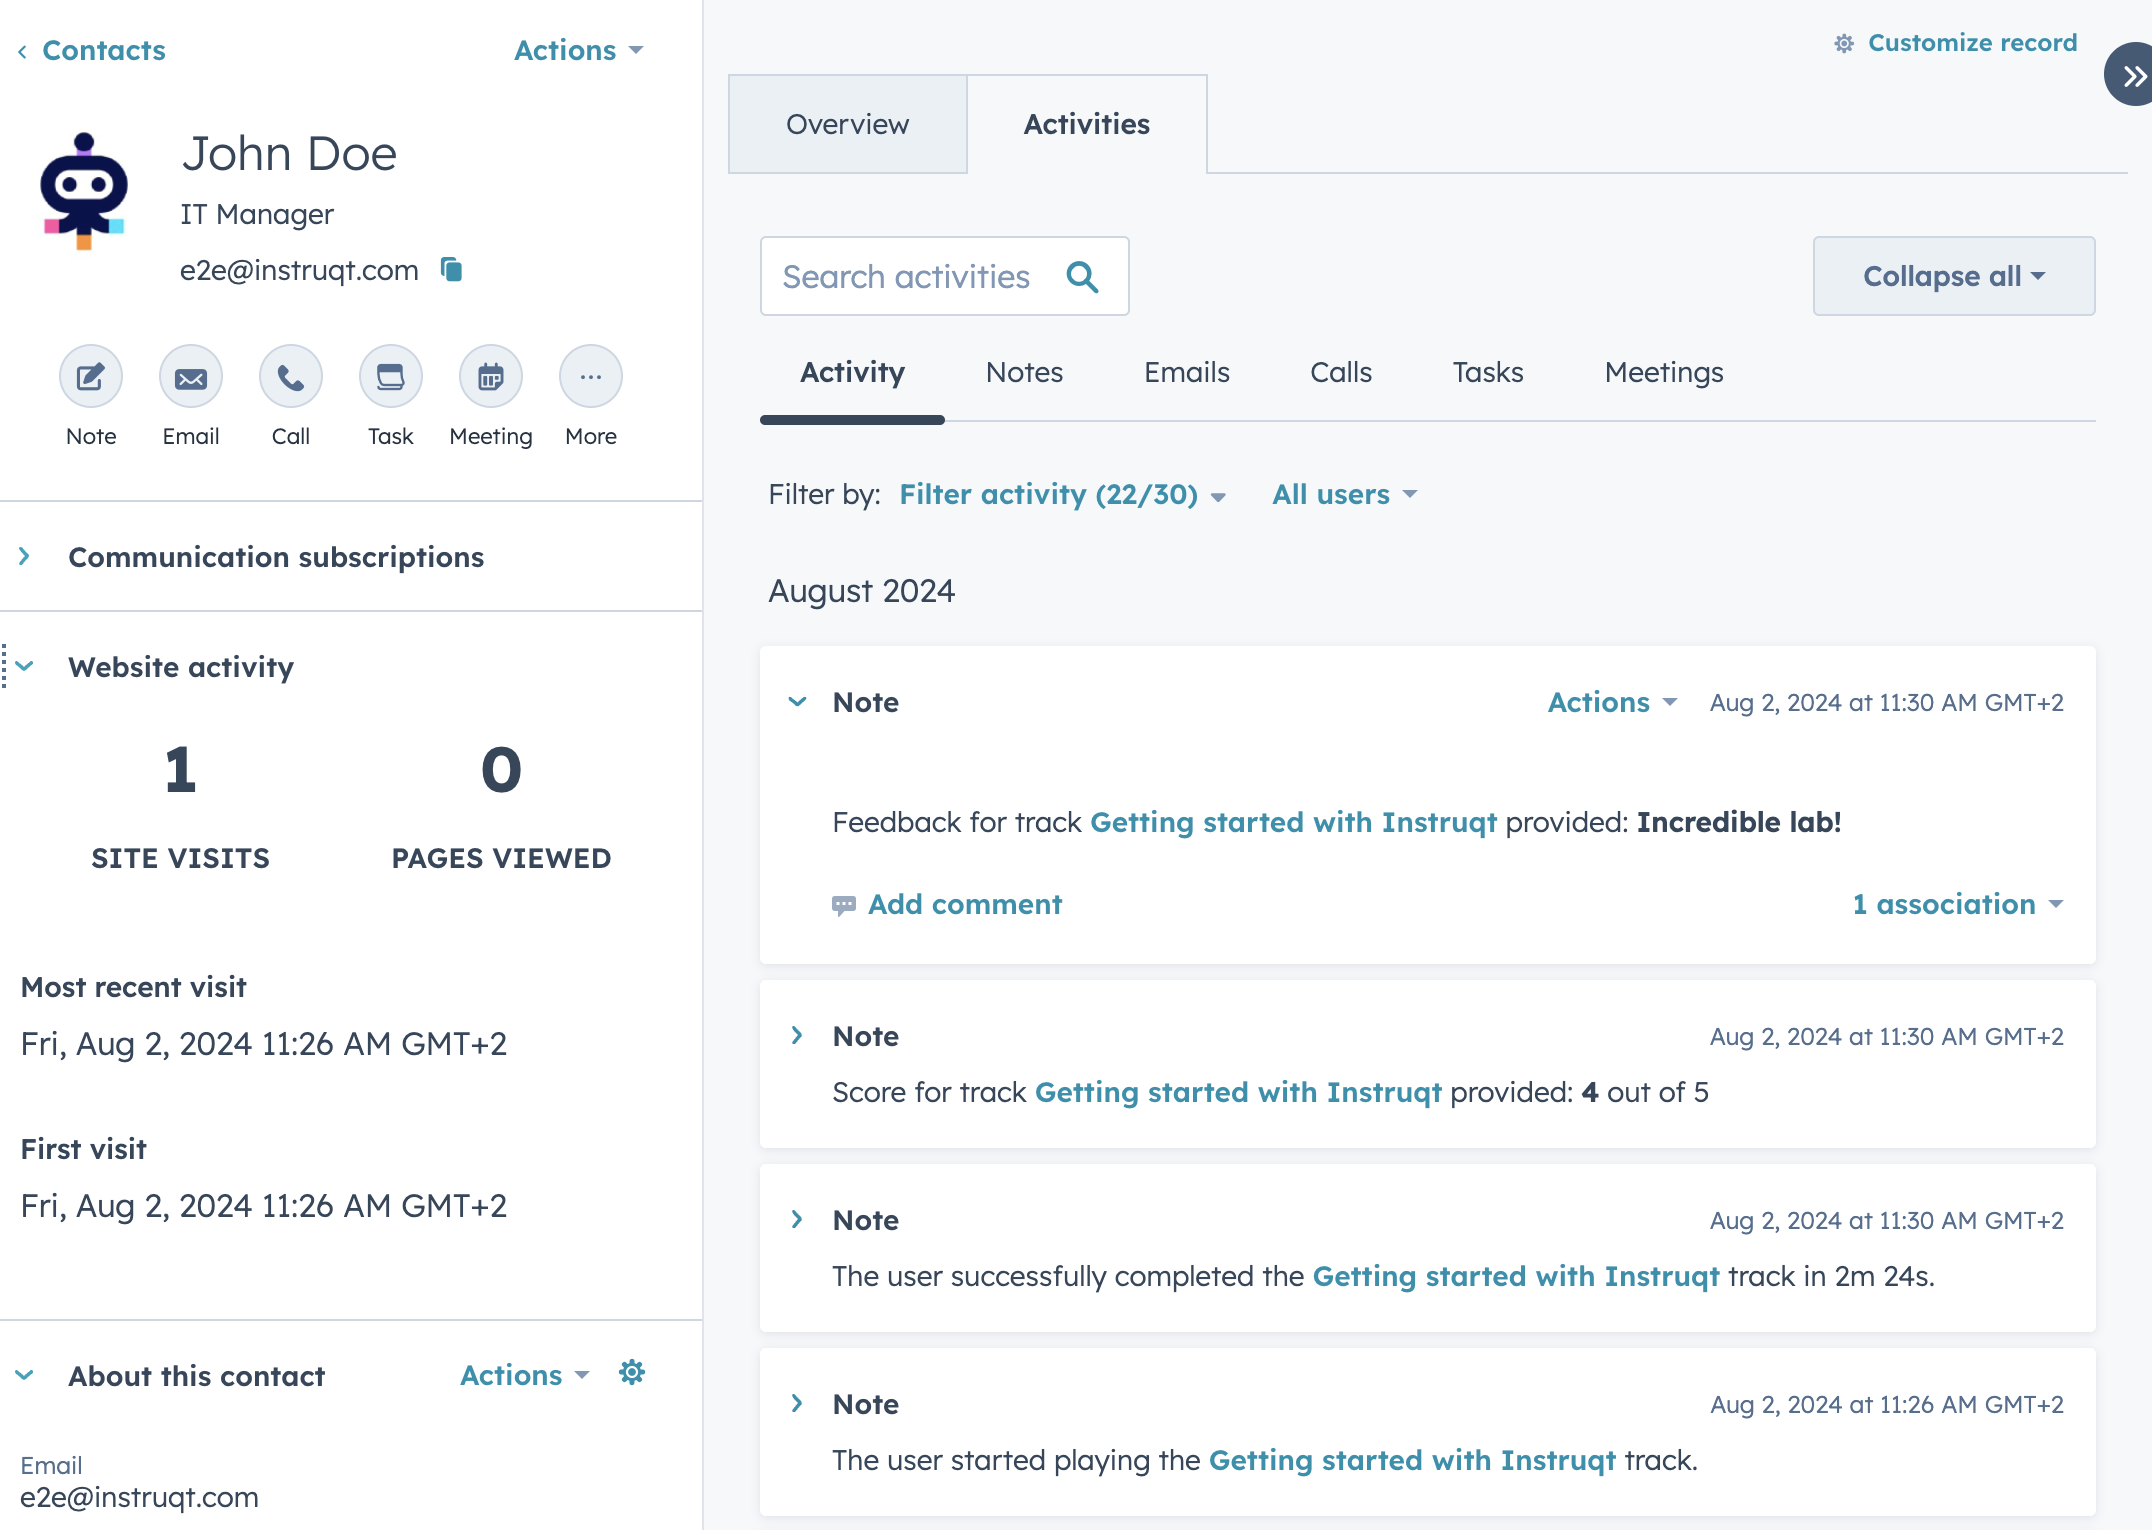The width and height of the screenshot is (2152, 1530).
Task: Open the Filter activity (22/30) dropdown
Action: [1062, 495]
